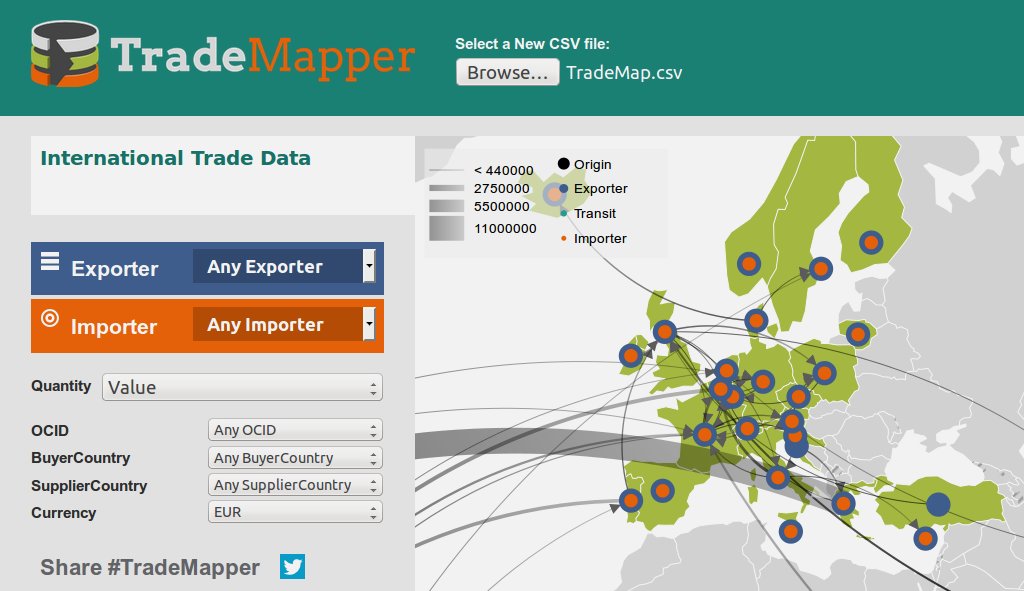Click the '< 440000' legend value
Viewport: 1024px width, 591px height.
504,170
